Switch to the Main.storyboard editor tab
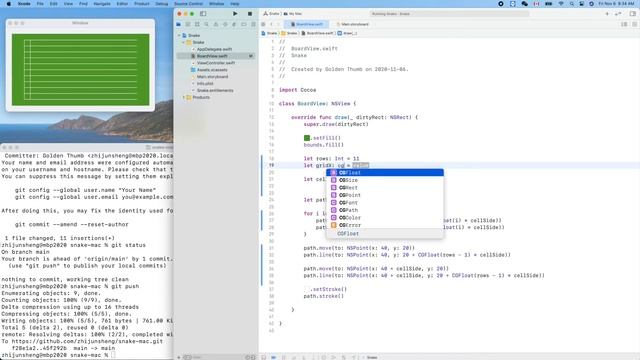 pos(352,24)
